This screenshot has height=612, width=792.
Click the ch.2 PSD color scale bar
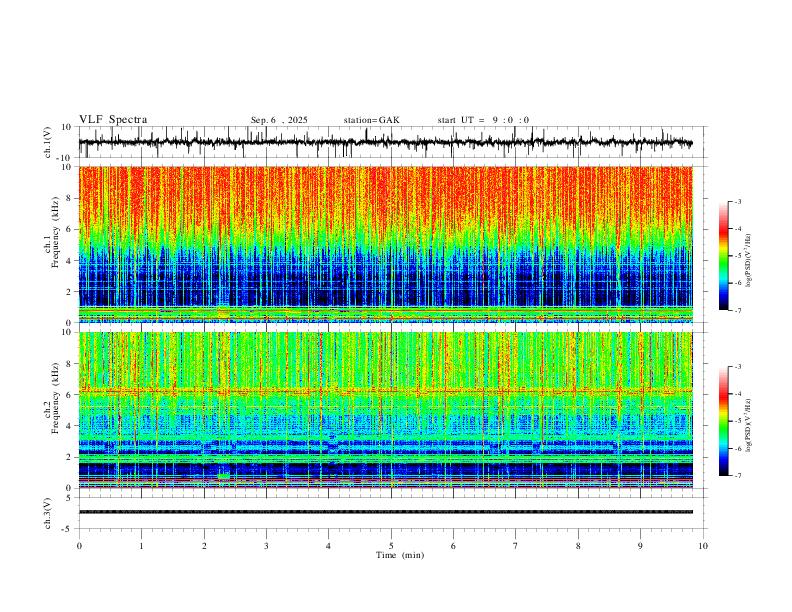click(x=723, y=421)
